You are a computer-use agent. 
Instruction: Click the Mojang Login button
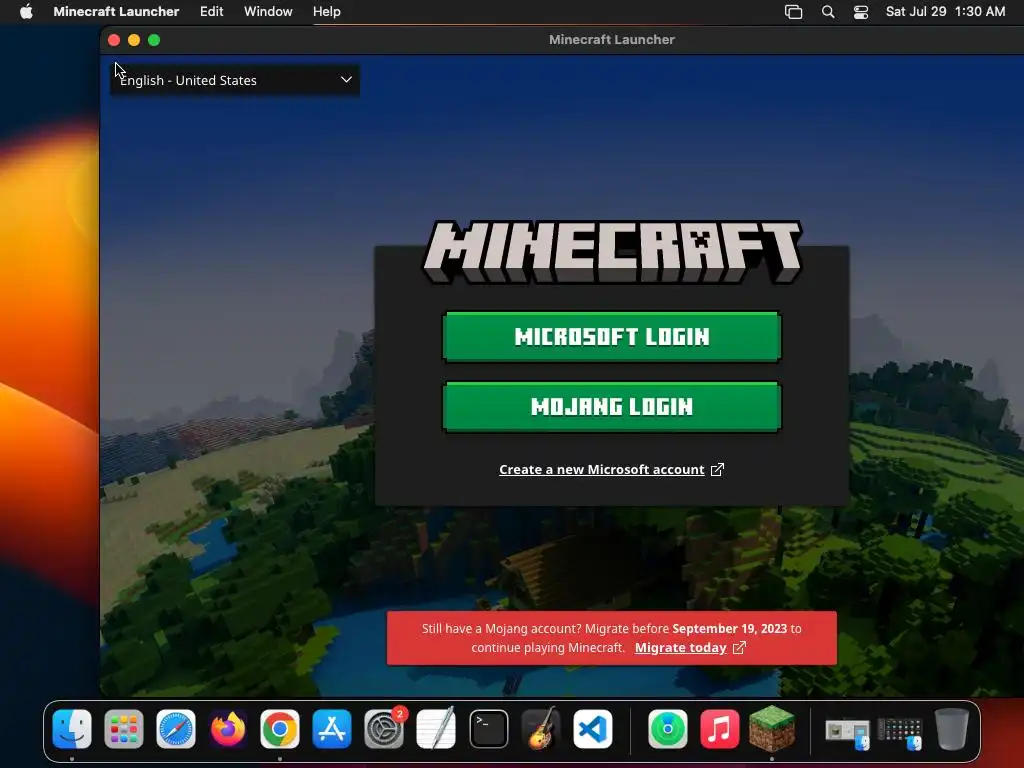tap(612, 407)
